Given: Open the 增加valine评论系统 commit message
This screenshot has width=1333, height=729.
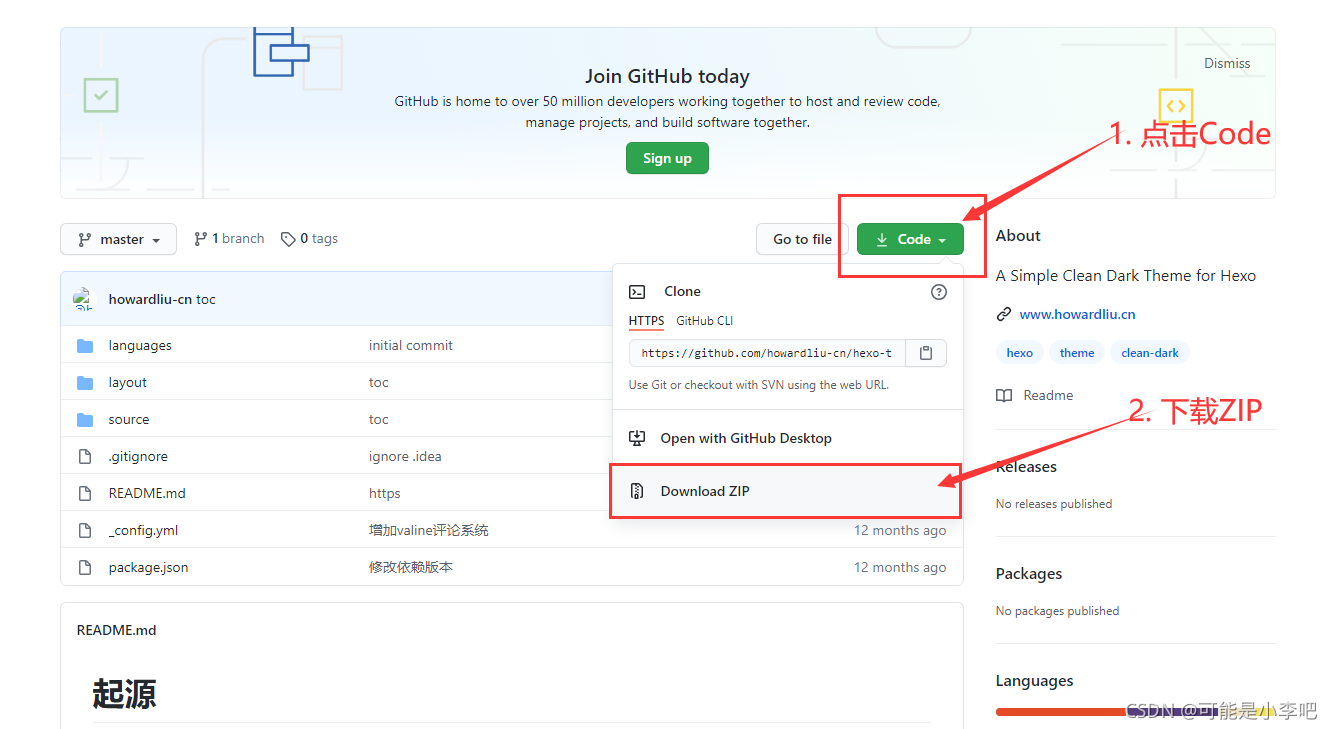Looking at the screenshot, I should pos(429,530).
